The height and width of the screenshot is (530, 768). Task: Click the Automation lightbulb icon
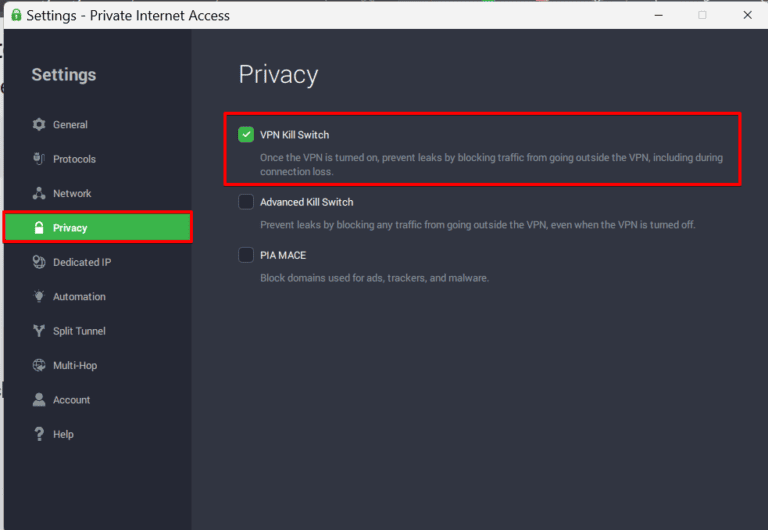(39, 296)
